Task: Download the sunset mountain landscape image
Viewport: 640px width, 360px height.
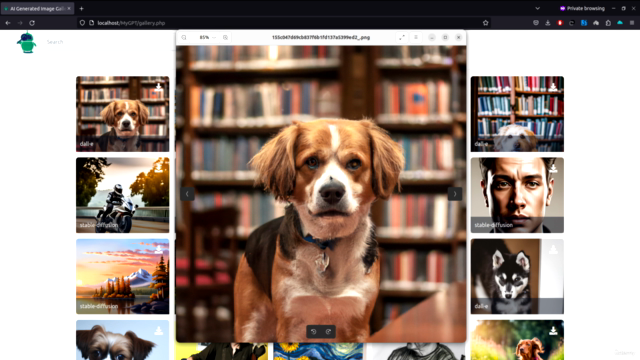Action: pyautogui.click(x=158, y=249)
